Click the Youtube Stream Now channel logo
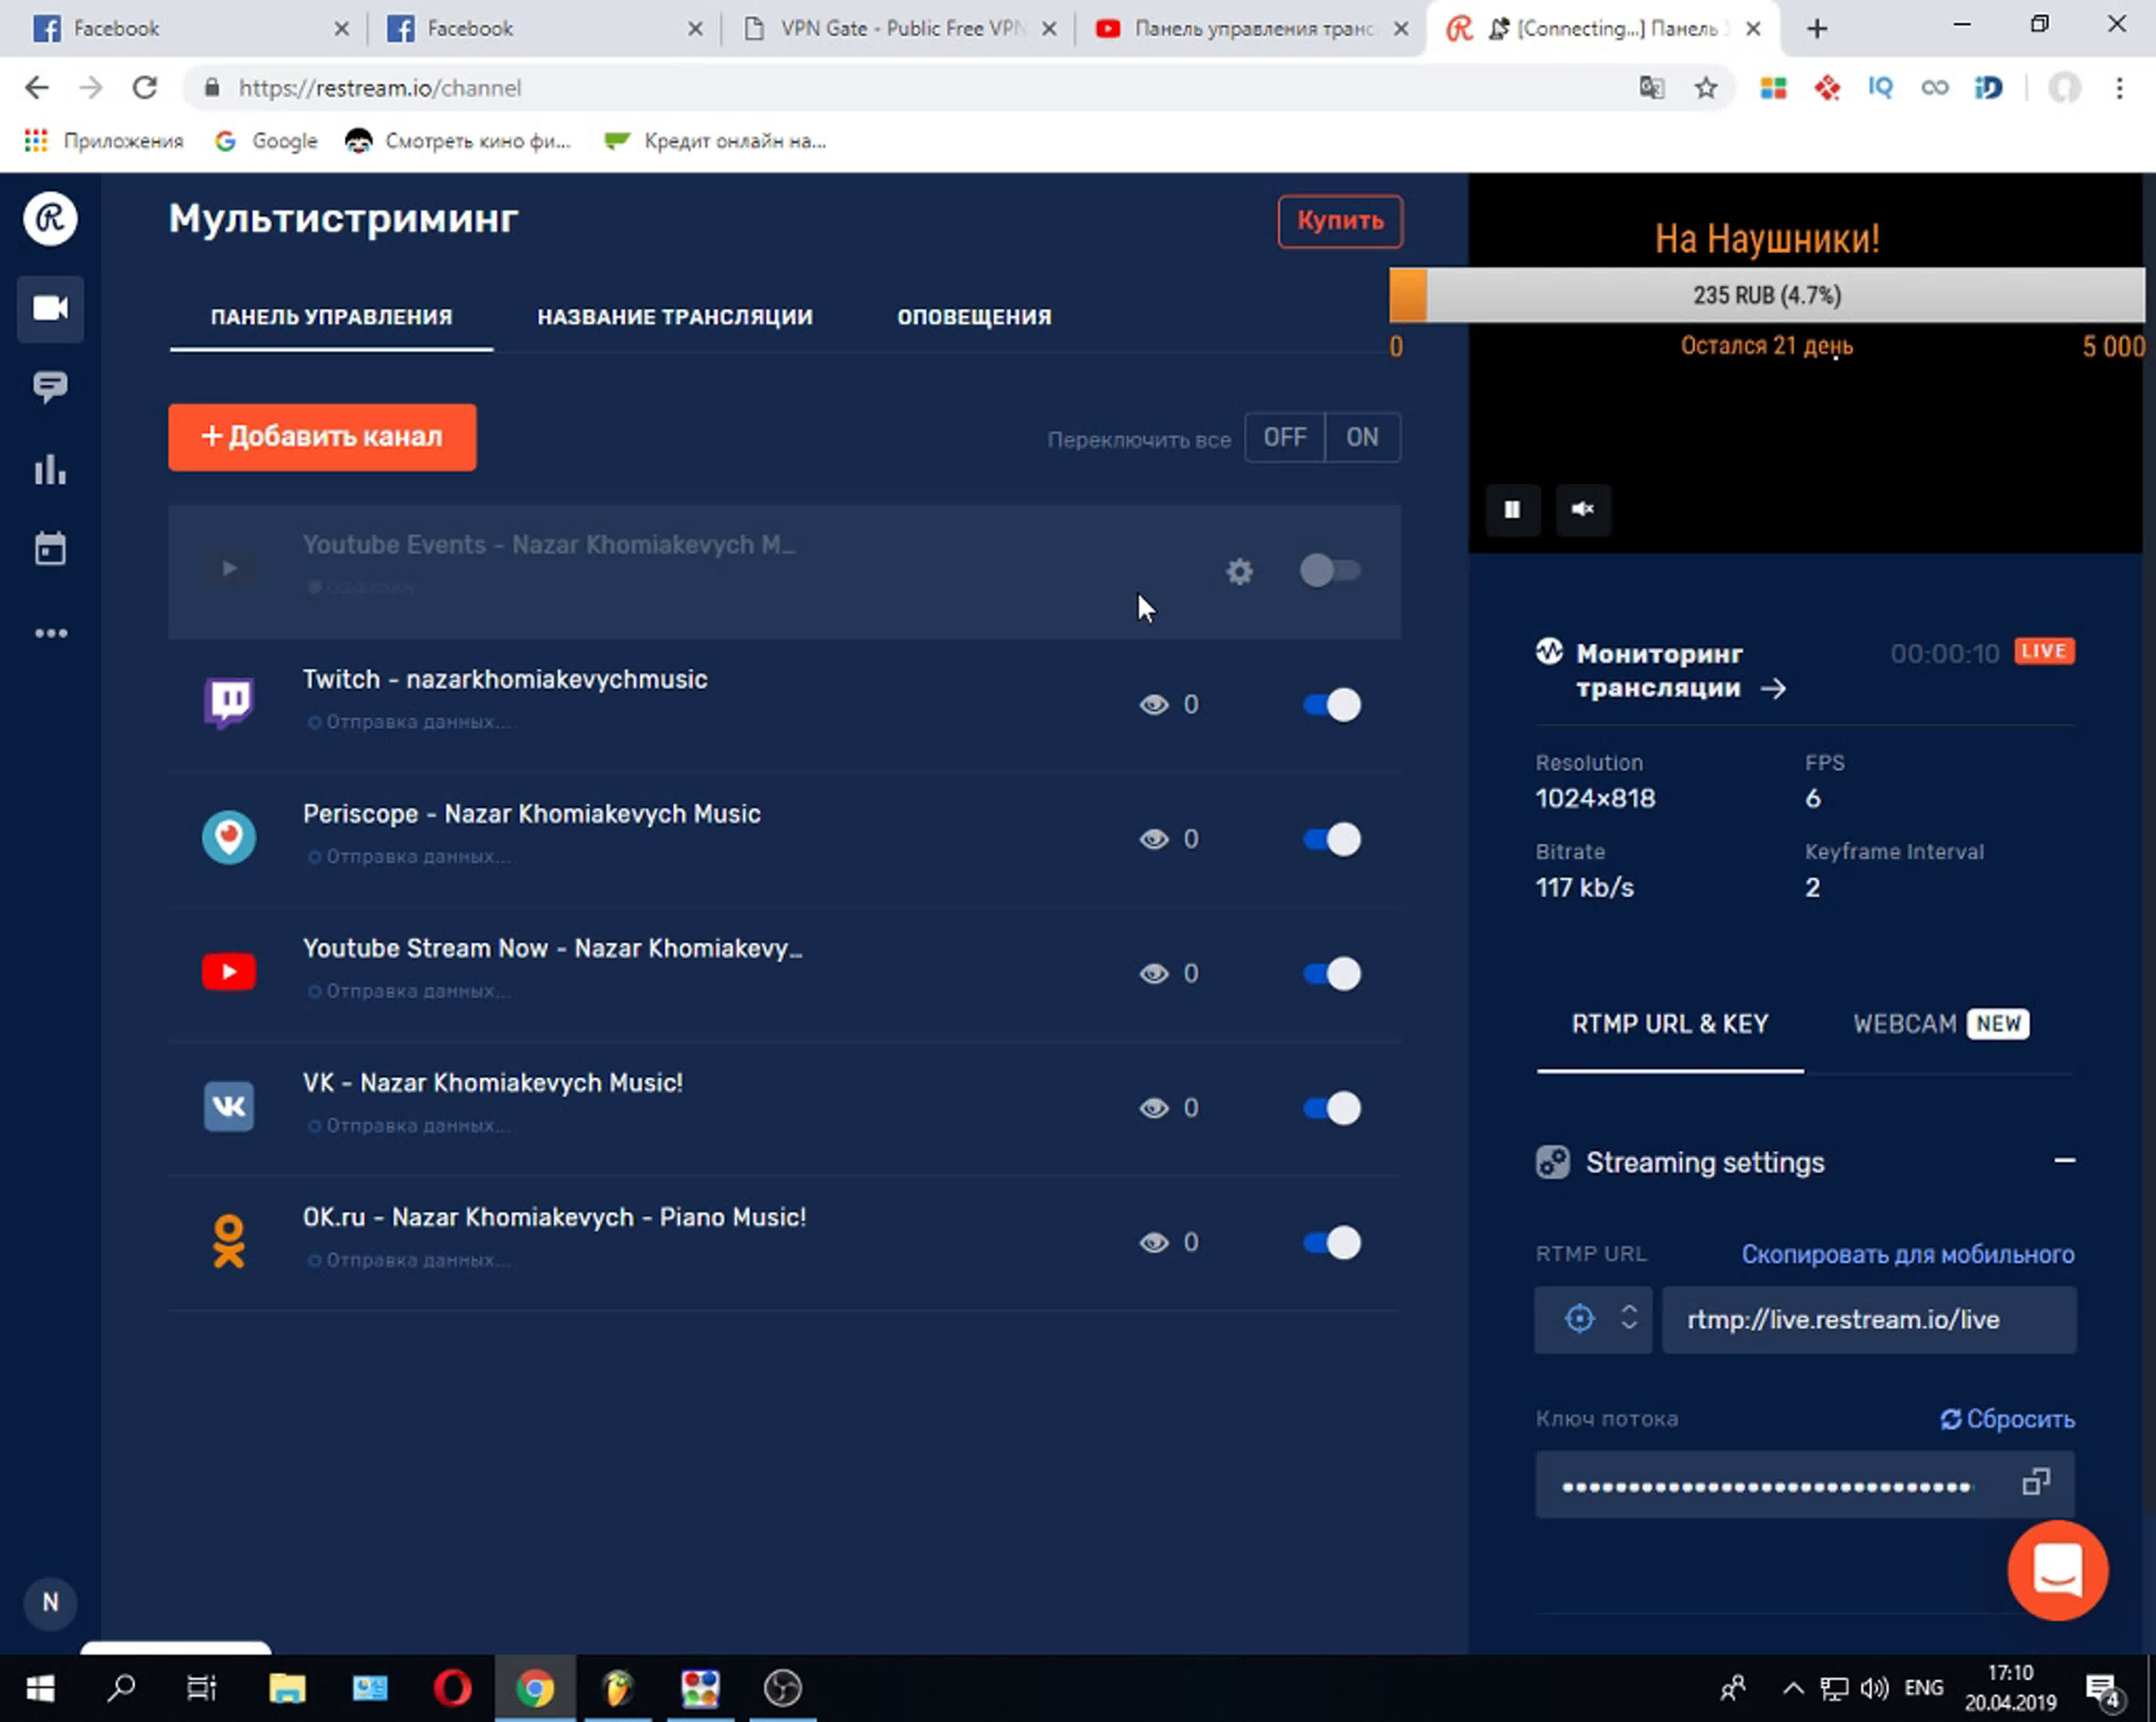 pos(229,972)
